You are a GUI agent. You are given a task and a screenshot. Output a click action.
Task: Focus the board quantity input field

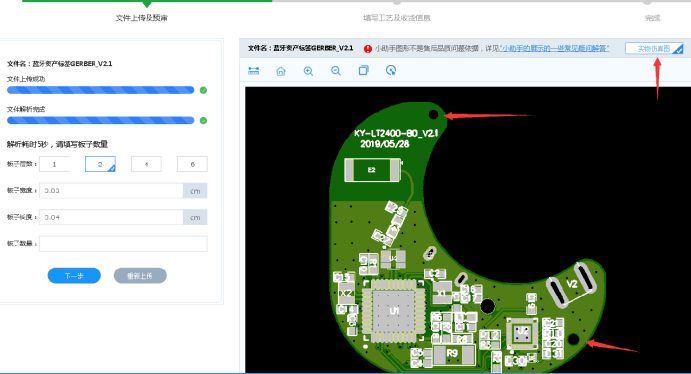coord(123,244)
